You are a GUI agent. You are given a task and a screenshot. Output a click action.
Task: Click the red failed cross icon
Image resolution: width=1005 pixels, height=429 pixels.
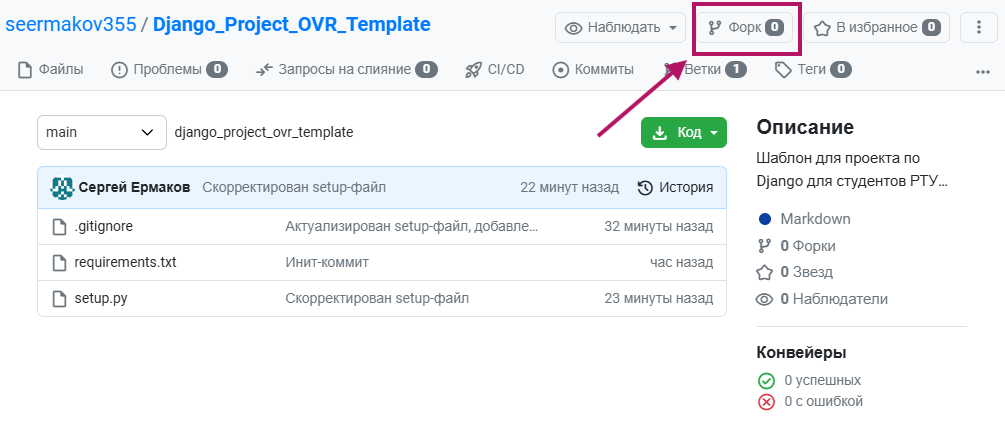tap(766, 403)
